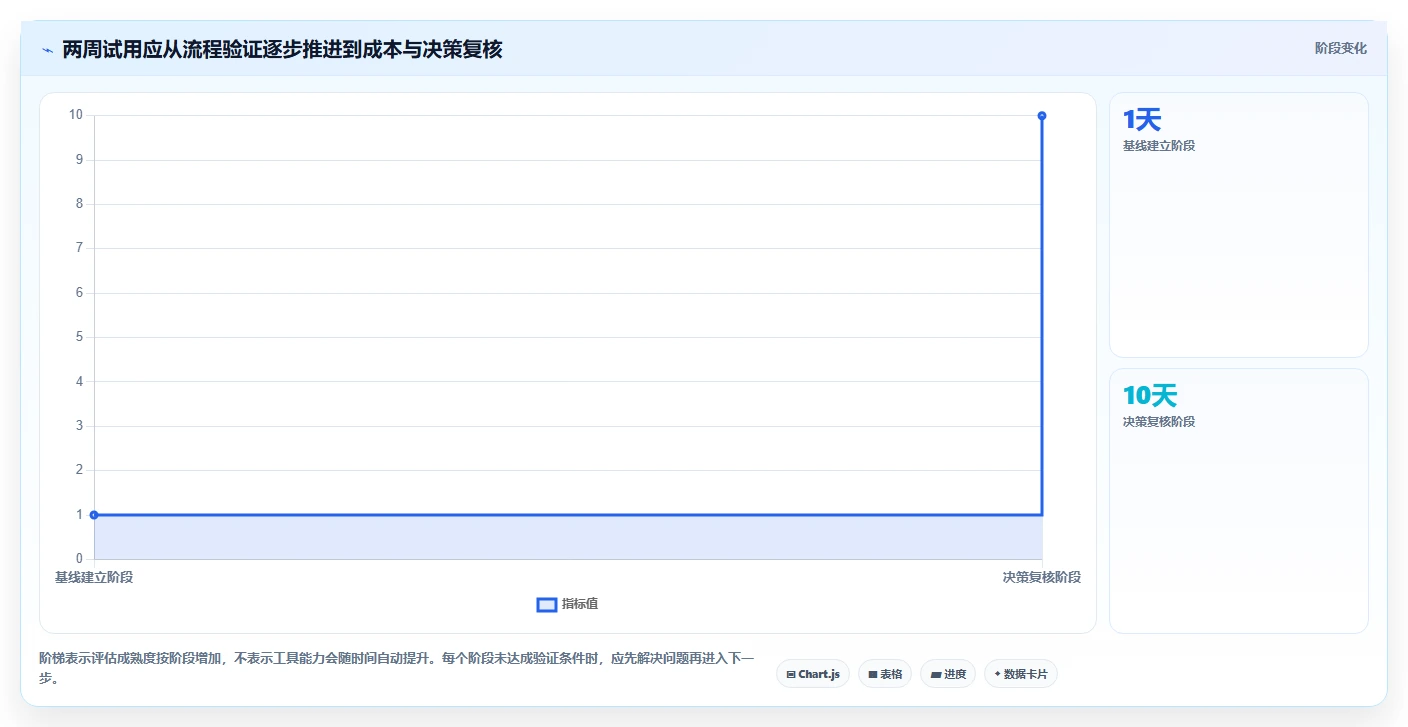Open the 10天 决策复核阶段 card
Screen dimensions: 1408x727
click(1239, 501)
